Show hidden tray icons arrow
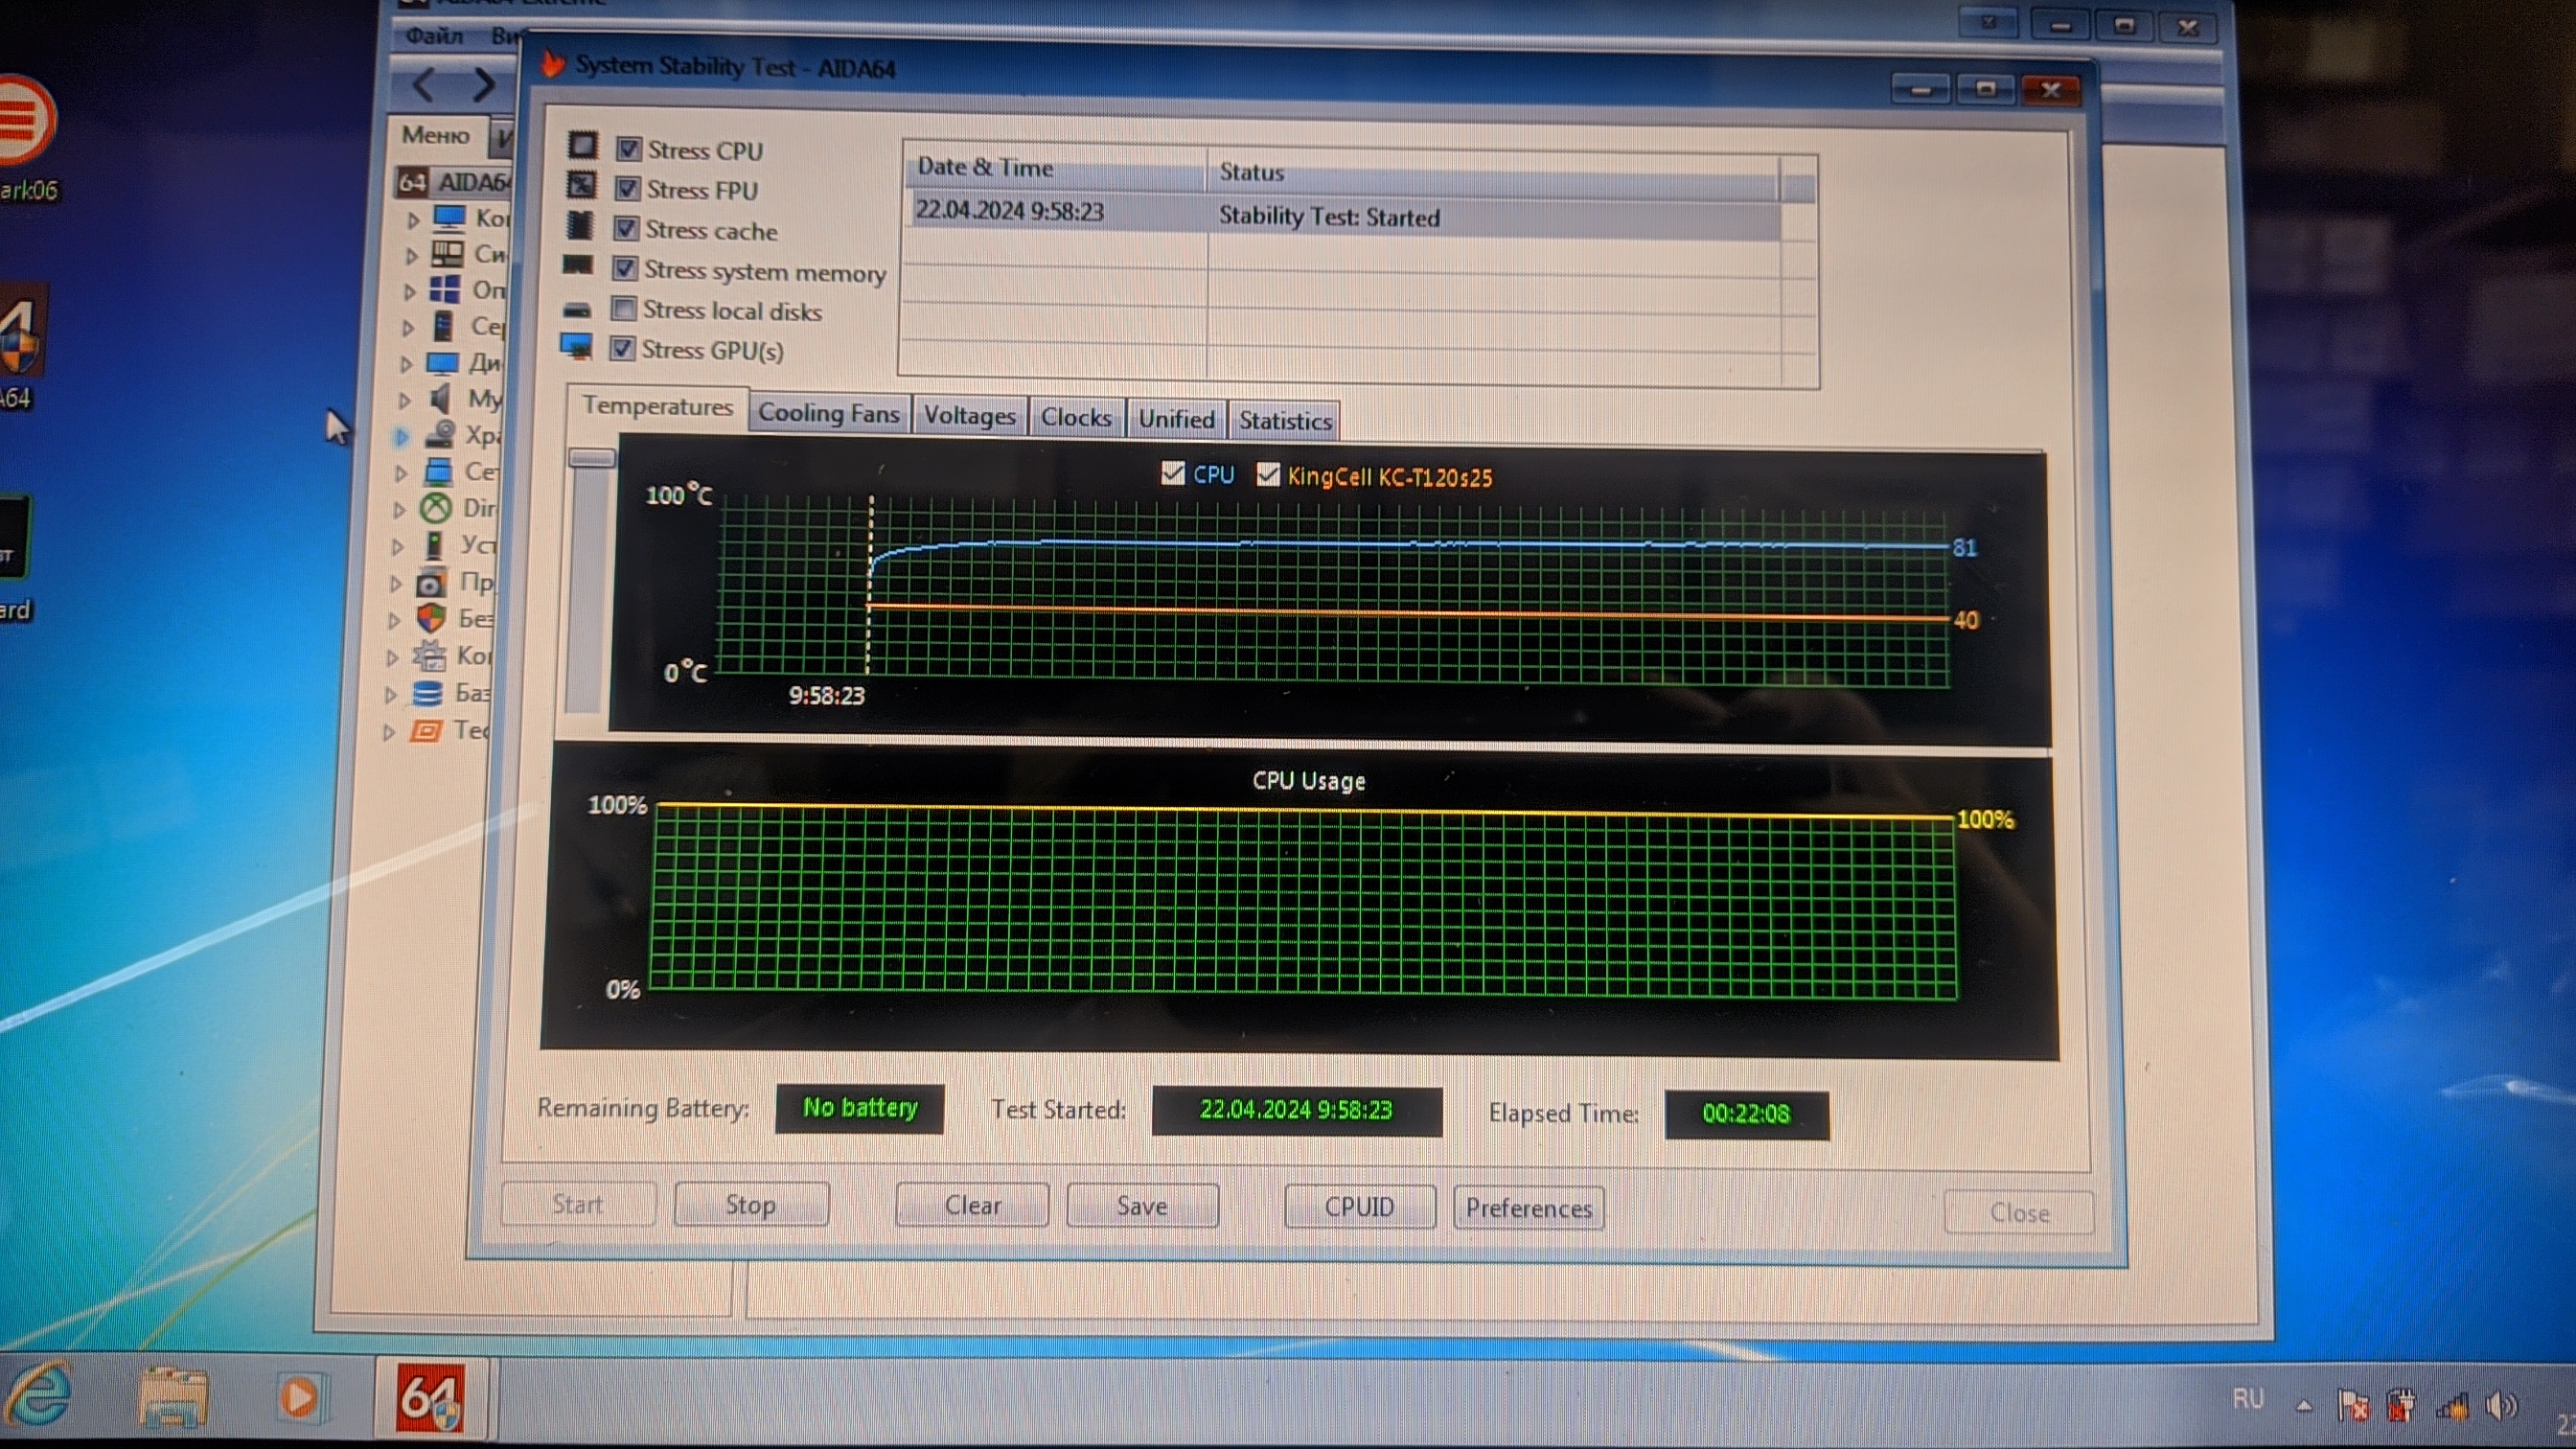The height and width of the screenshot is (1449, 2576). (x=2305, y=1407)
